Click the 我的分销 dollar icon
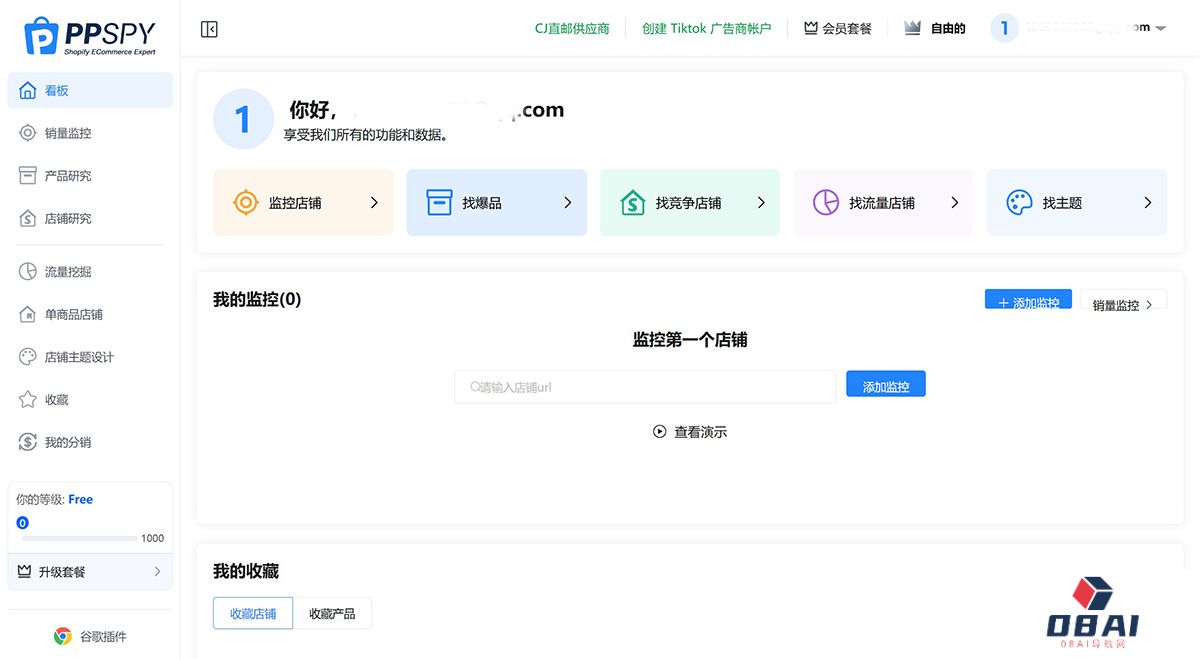The width and height of the screenshot is (1200, 659). click(27, 442)
